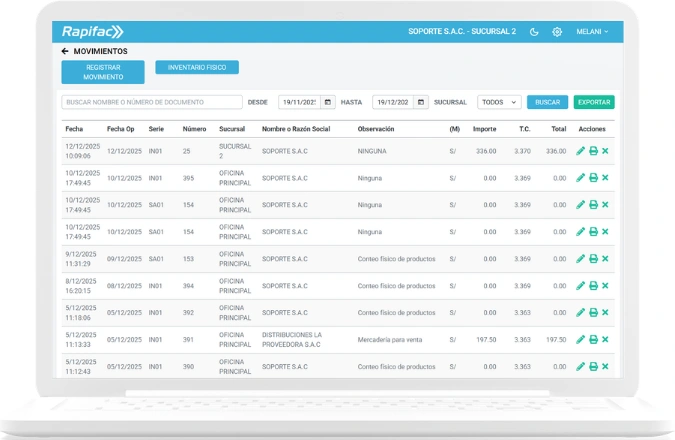Click the REGISTRAR MOVIMIENTO button
This screenshot has width=675, height=440.
coord(103,72)
